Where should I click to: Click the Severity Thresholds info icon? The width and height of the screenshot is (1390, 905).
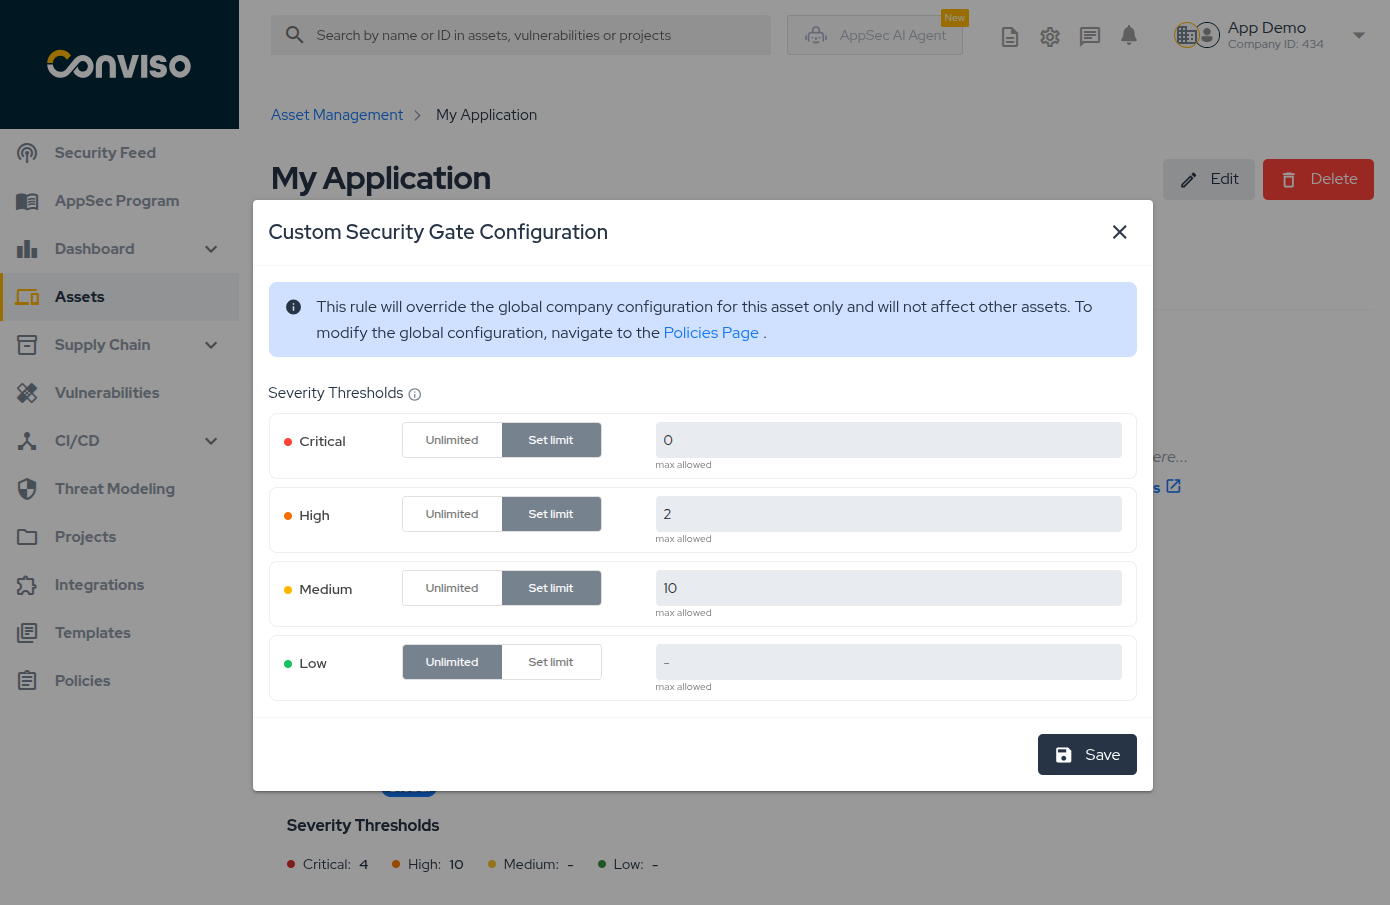(x=415, y=394)
